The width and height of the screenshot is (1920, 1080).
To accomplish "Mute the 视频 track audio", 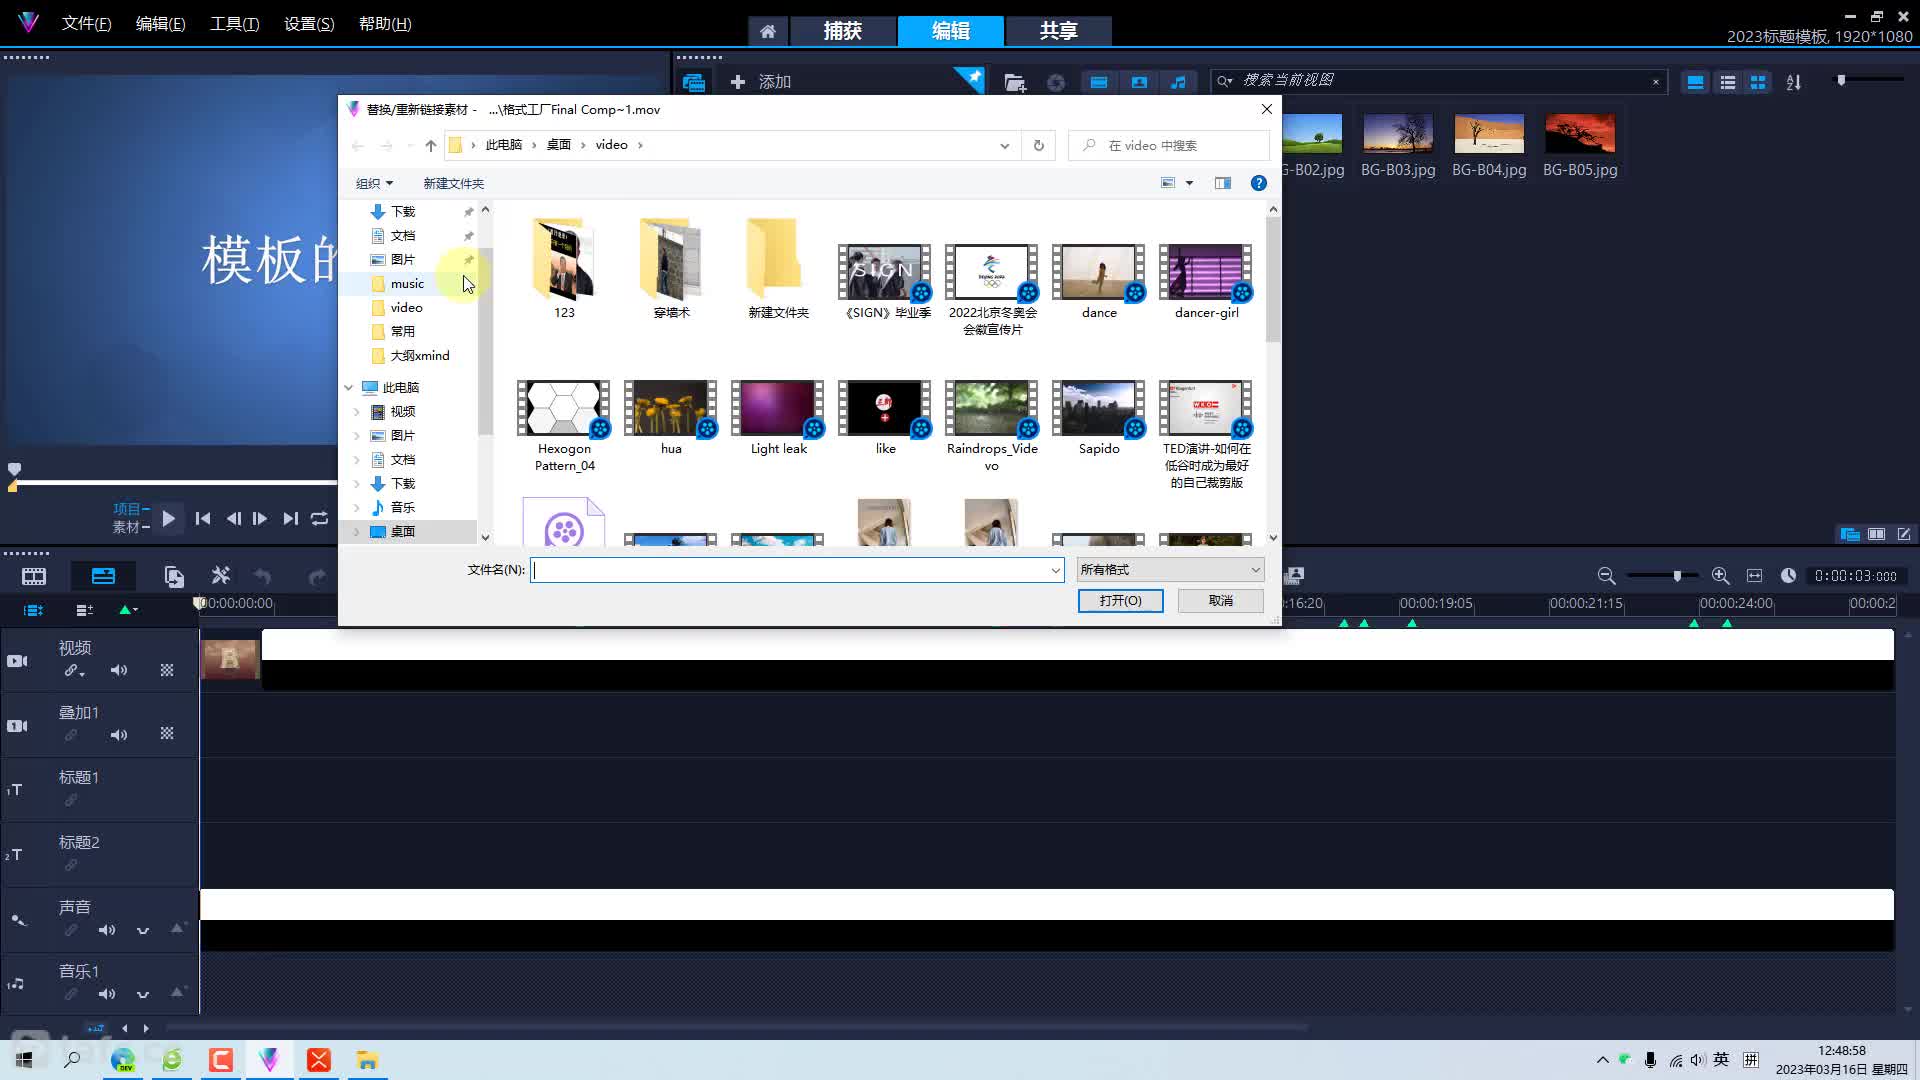I will (x=119, y=670).
